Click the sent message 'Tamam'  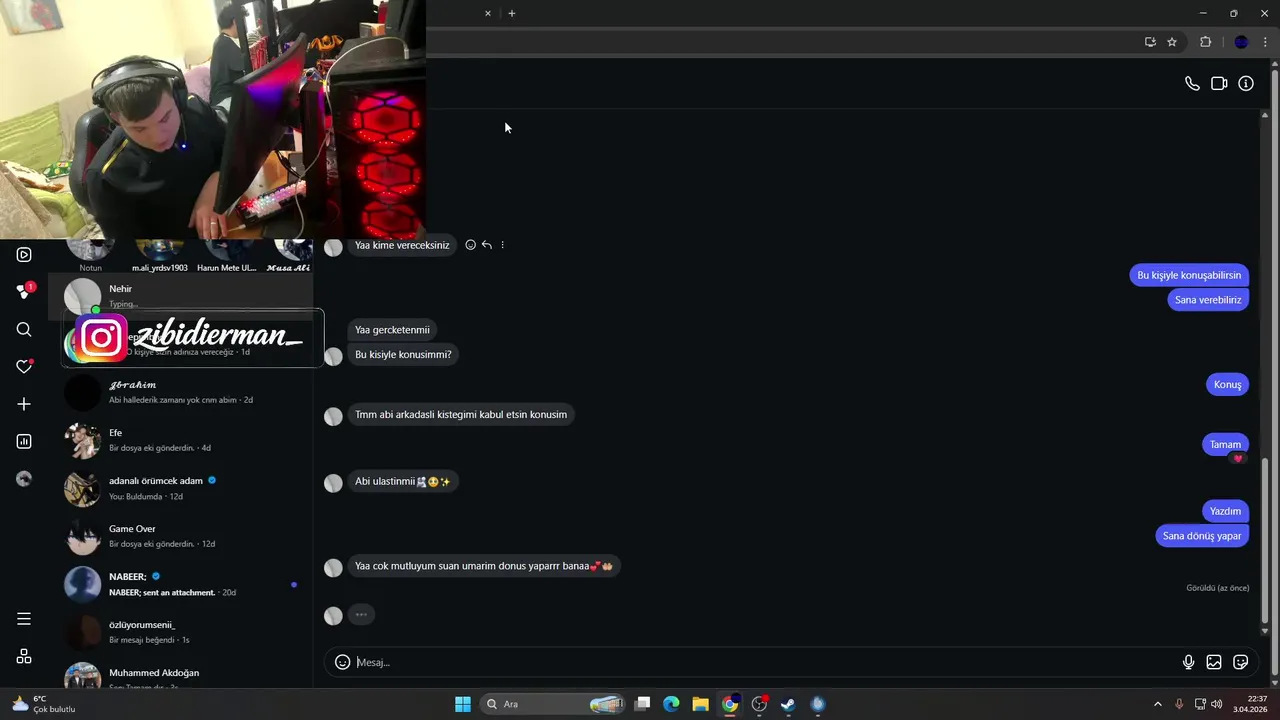1225,445
